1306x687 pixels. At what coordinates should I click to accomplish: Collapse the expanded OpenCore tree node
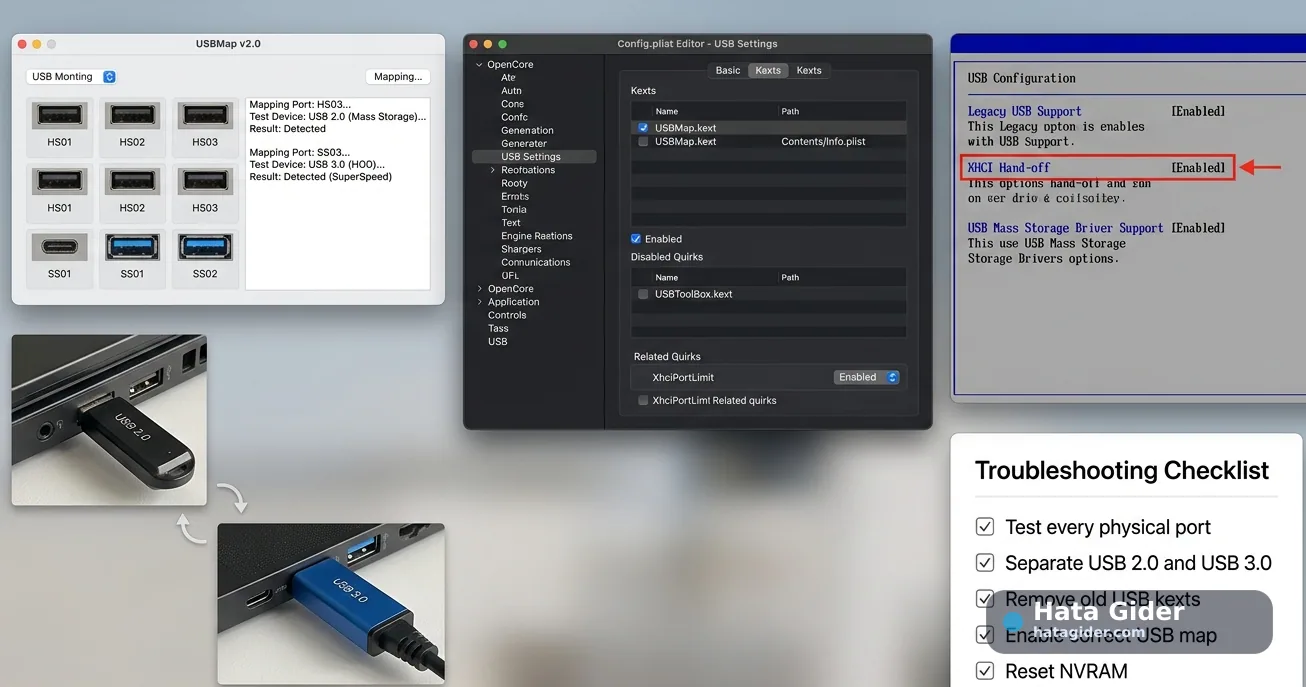coord(479,65)
